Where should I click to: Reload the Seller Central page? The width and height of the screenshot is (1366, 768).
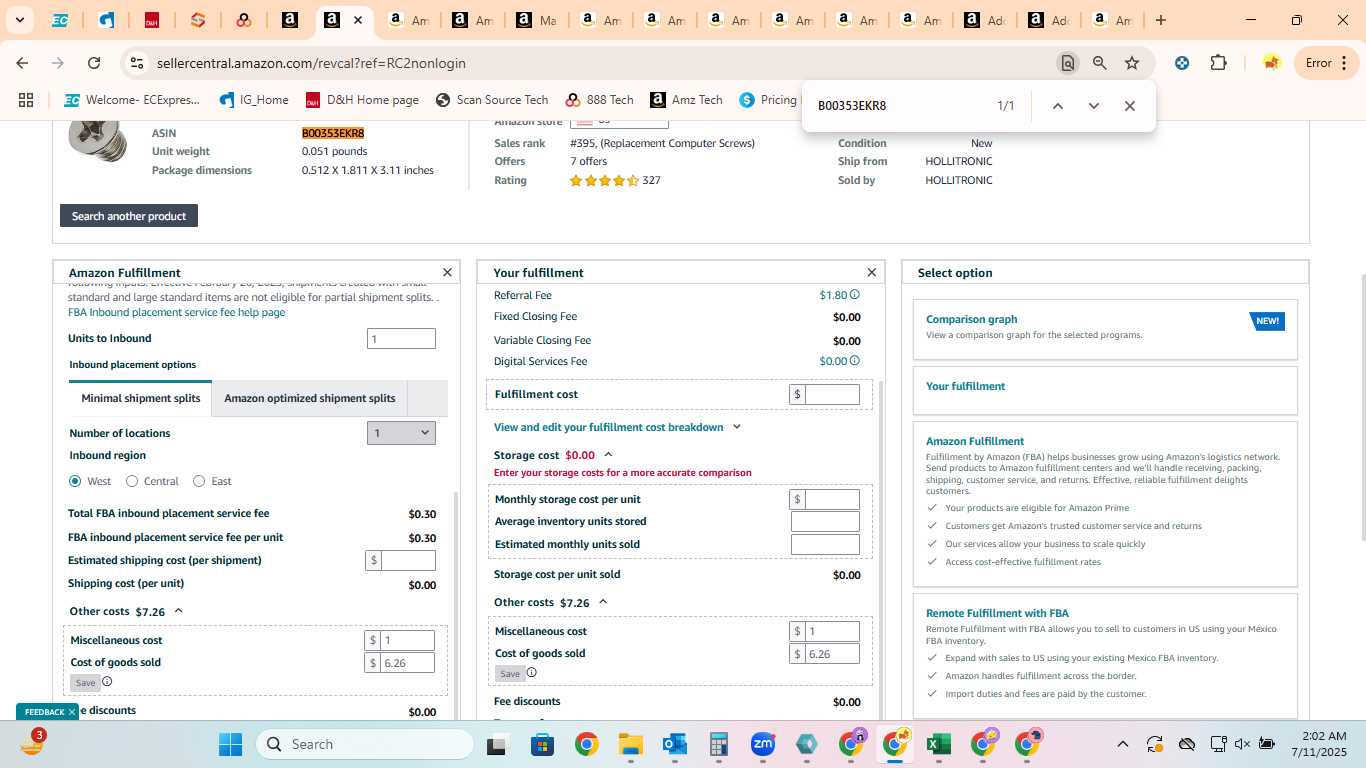pos(94,63)
